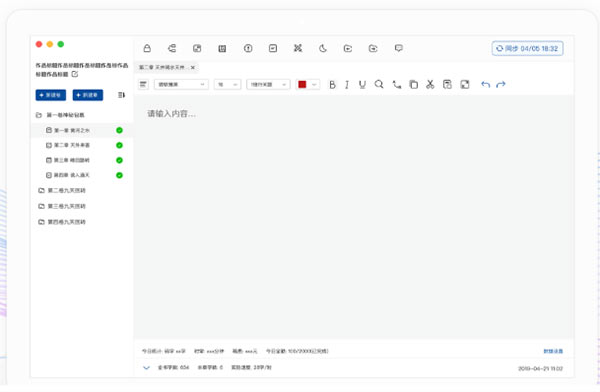Click the paragraph layout icon before font dropdown
600x392 pixels.
(143, 84)
